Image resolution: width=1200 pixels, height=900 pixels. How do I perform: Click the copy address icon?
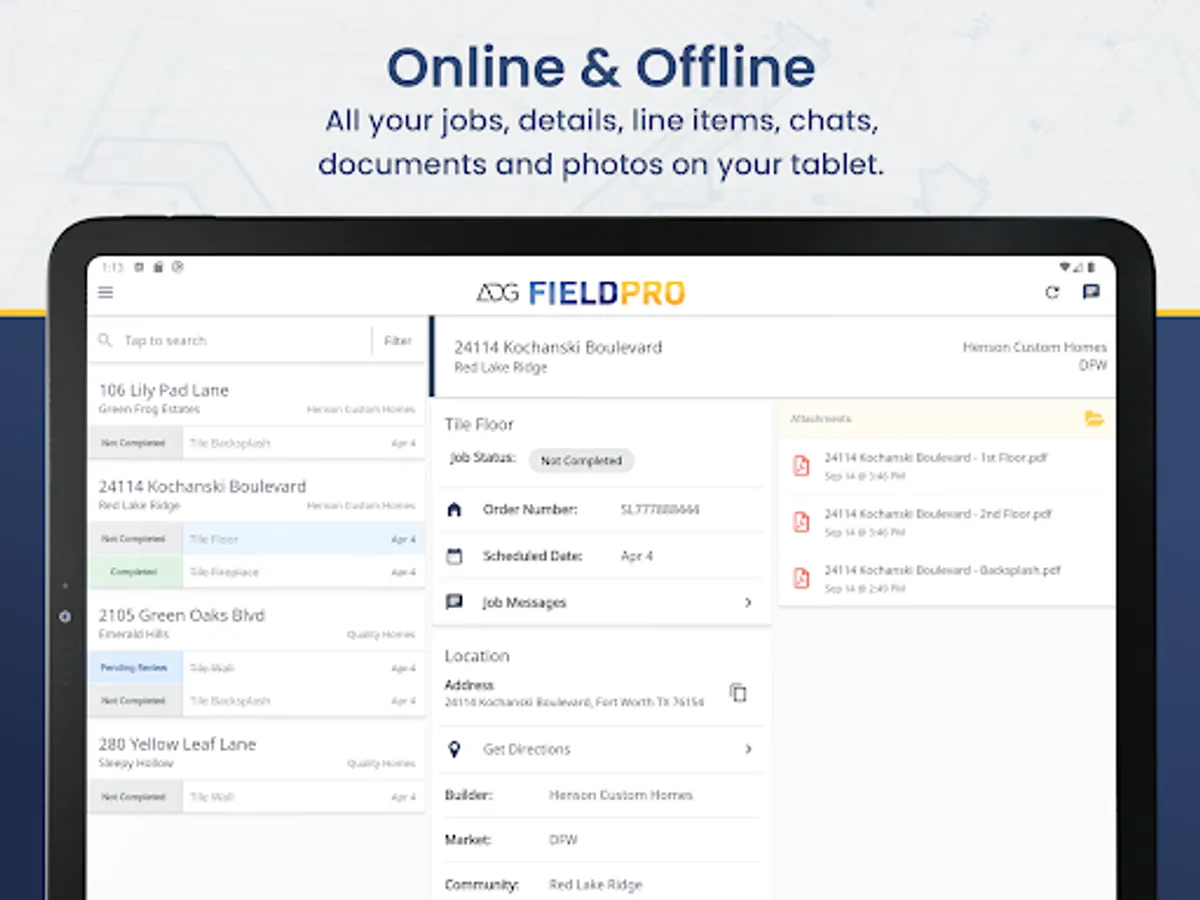pos(738,693)
